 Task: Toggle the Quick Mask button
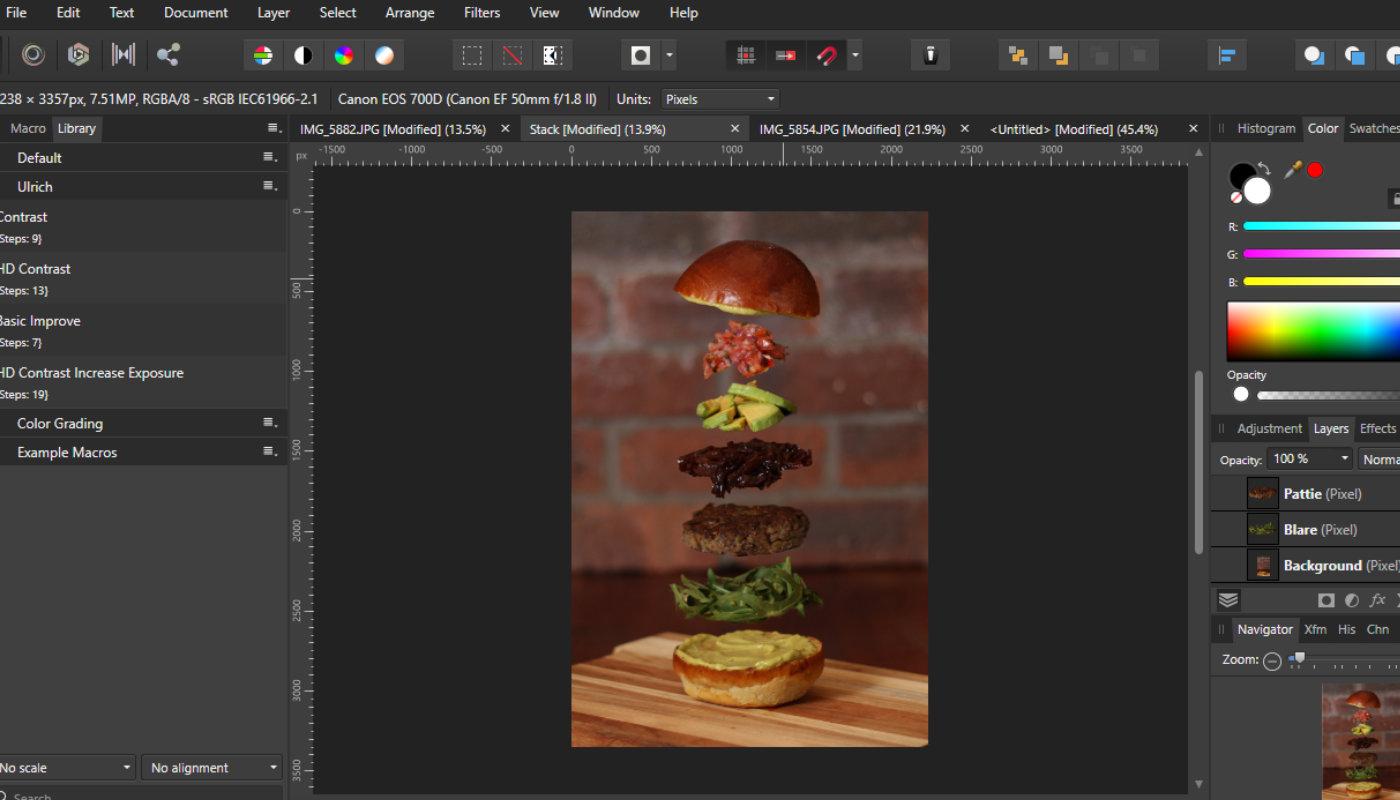point(641,55)
